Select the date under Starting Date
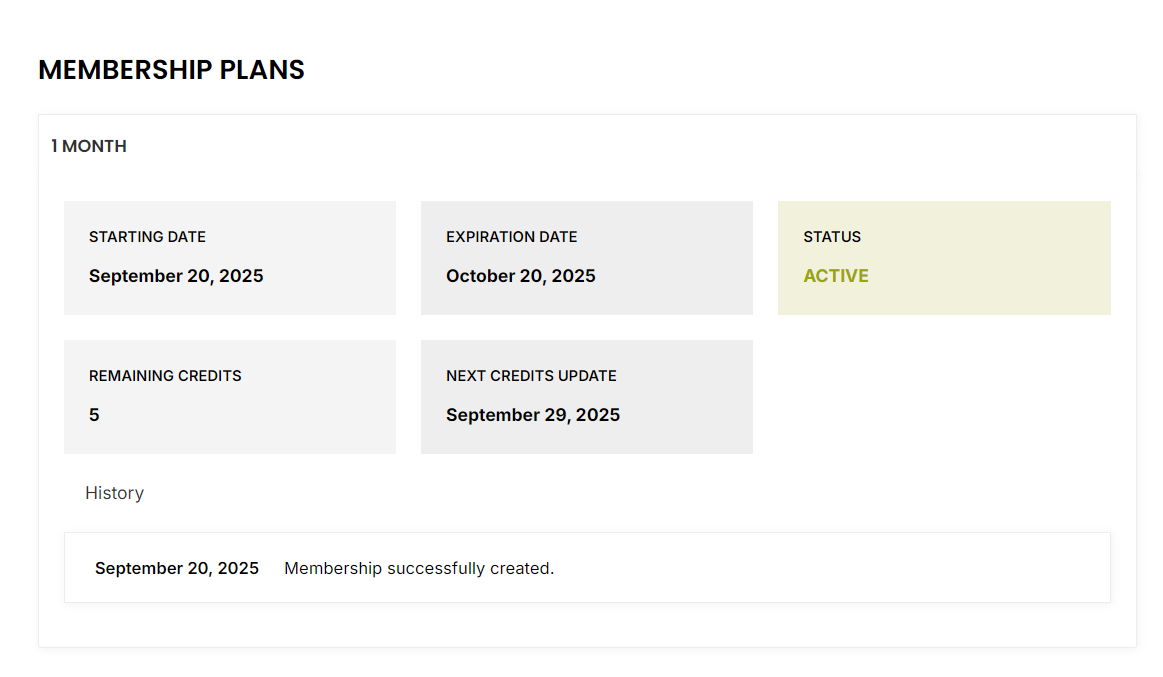The width and height of the screenshot is (1163, 677). pos(176,276)
